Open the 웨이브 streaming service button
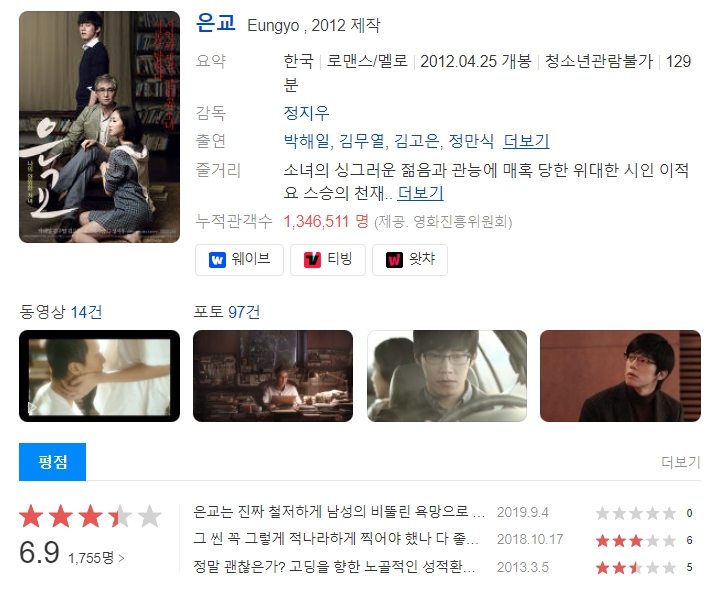This screenshot has width=721, height=592. (x=239, y=260)
